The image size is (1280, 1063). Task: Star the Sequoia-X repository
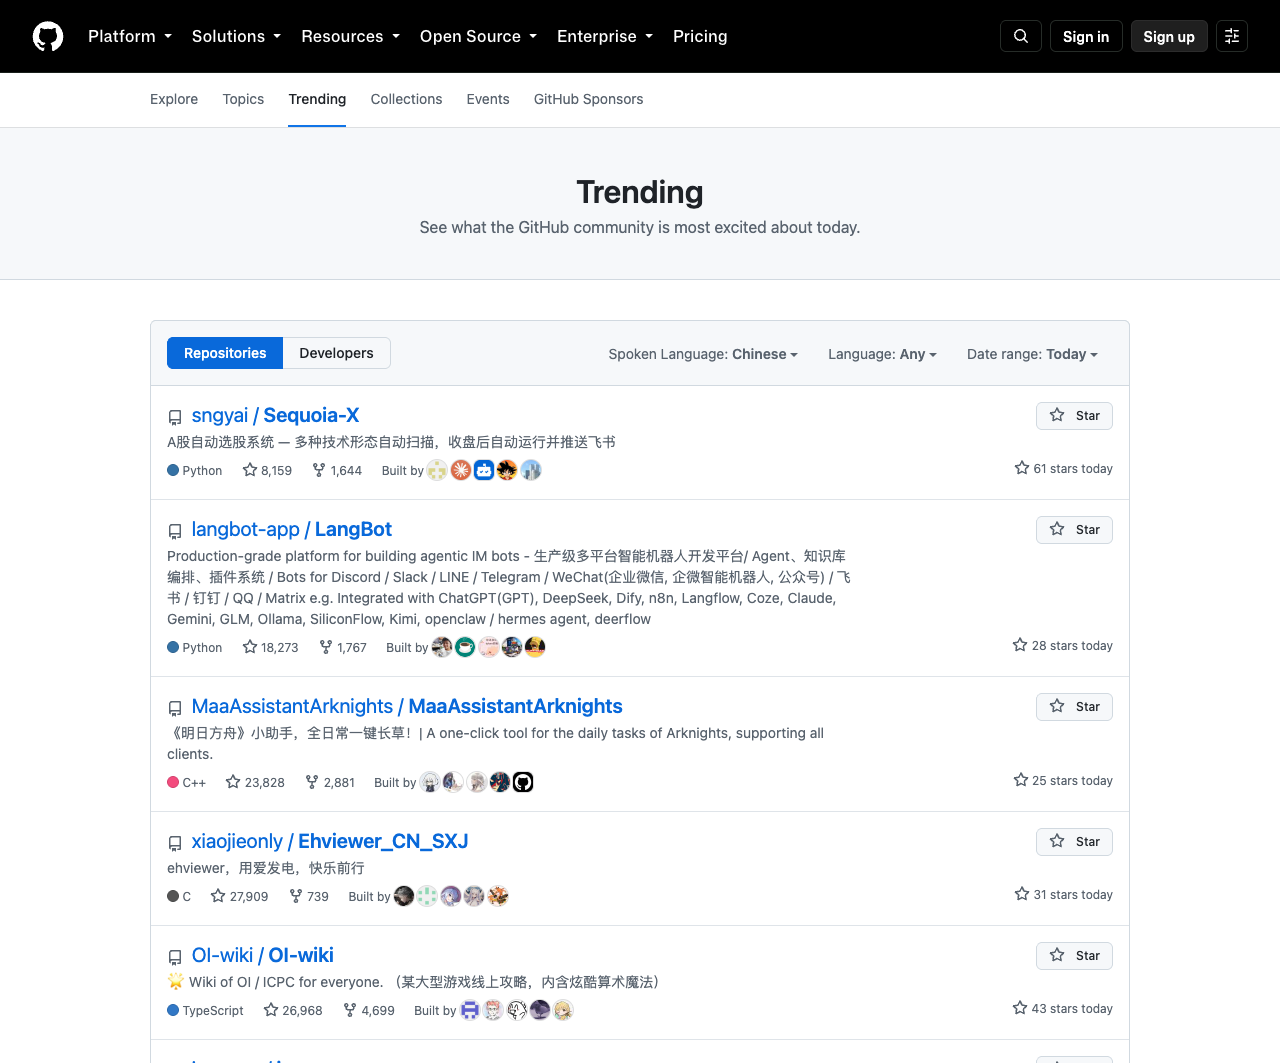tap(1074, 416)
